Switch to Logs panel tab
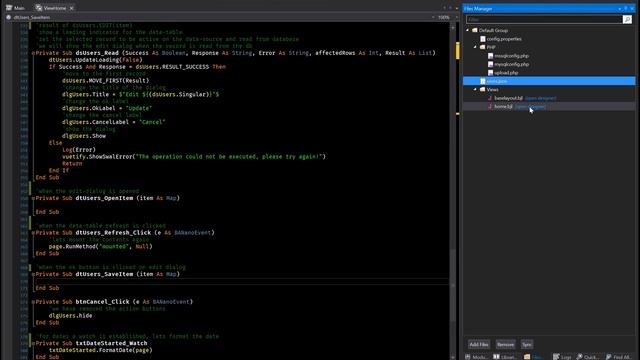The width and height of the screenshot is (640, 360). [x=562, y=357]
